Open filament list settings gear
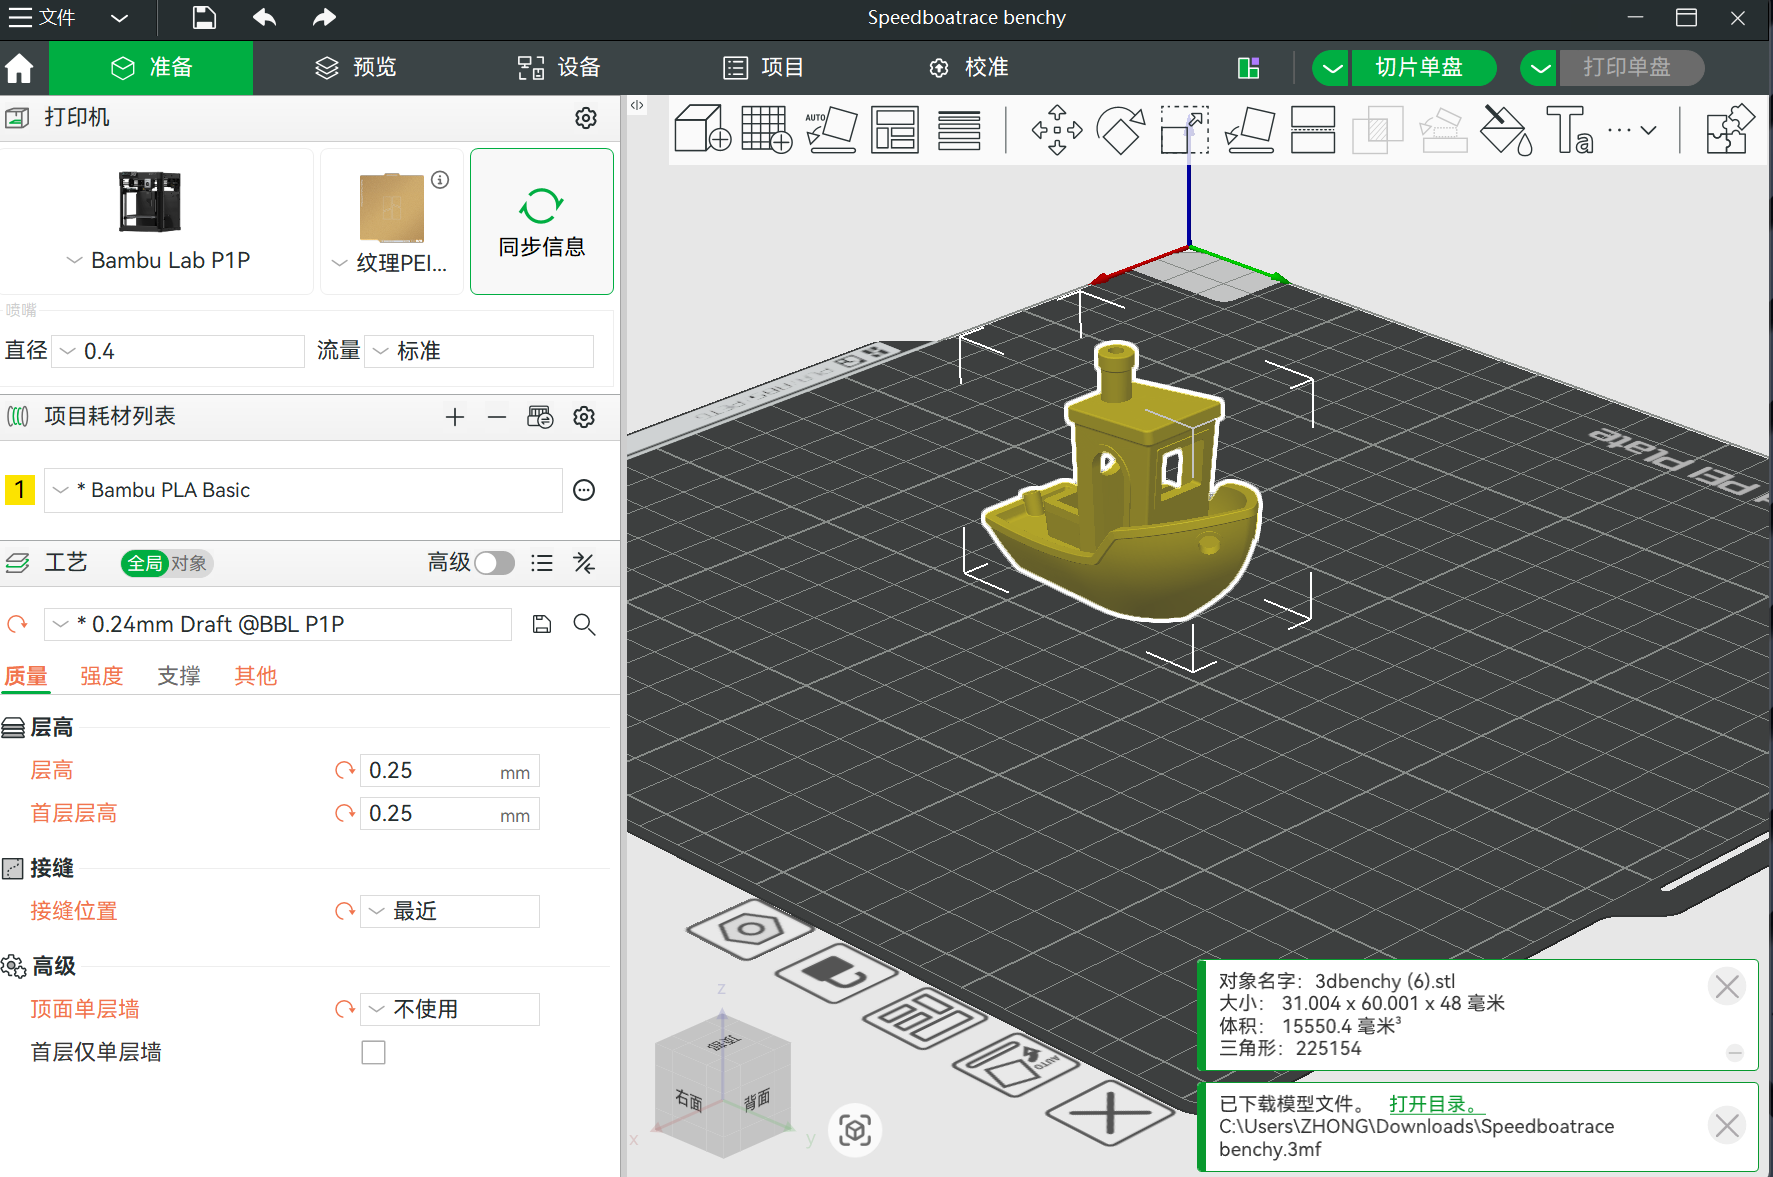This screenshot has height=1177, width=1773. click(584, 417)
